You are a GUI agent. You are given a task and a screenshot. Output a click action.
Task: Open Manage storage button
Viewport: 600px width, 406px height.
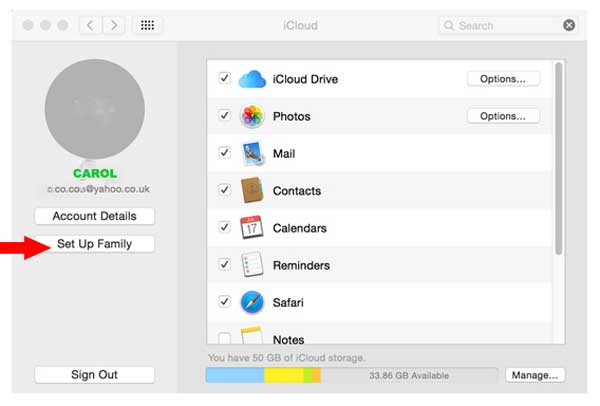(535, 375)
